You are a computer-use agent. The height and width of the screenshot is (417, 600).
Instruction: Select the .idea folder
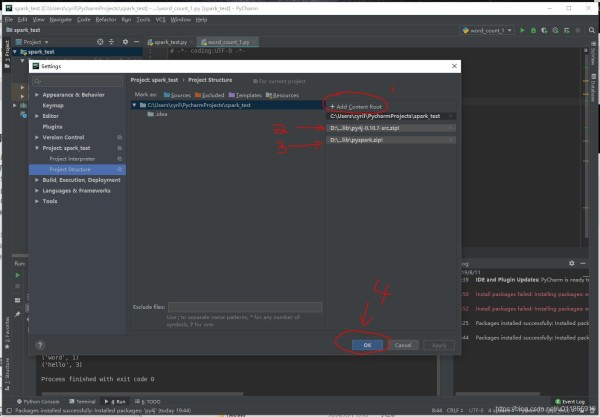click(x=157, y=114)
